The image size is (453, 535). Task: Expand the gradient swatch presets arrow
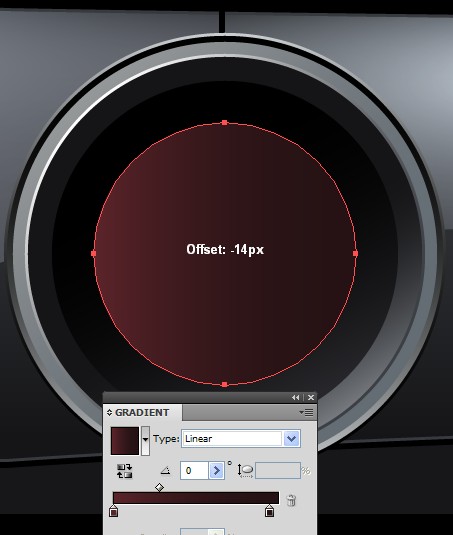145,440
